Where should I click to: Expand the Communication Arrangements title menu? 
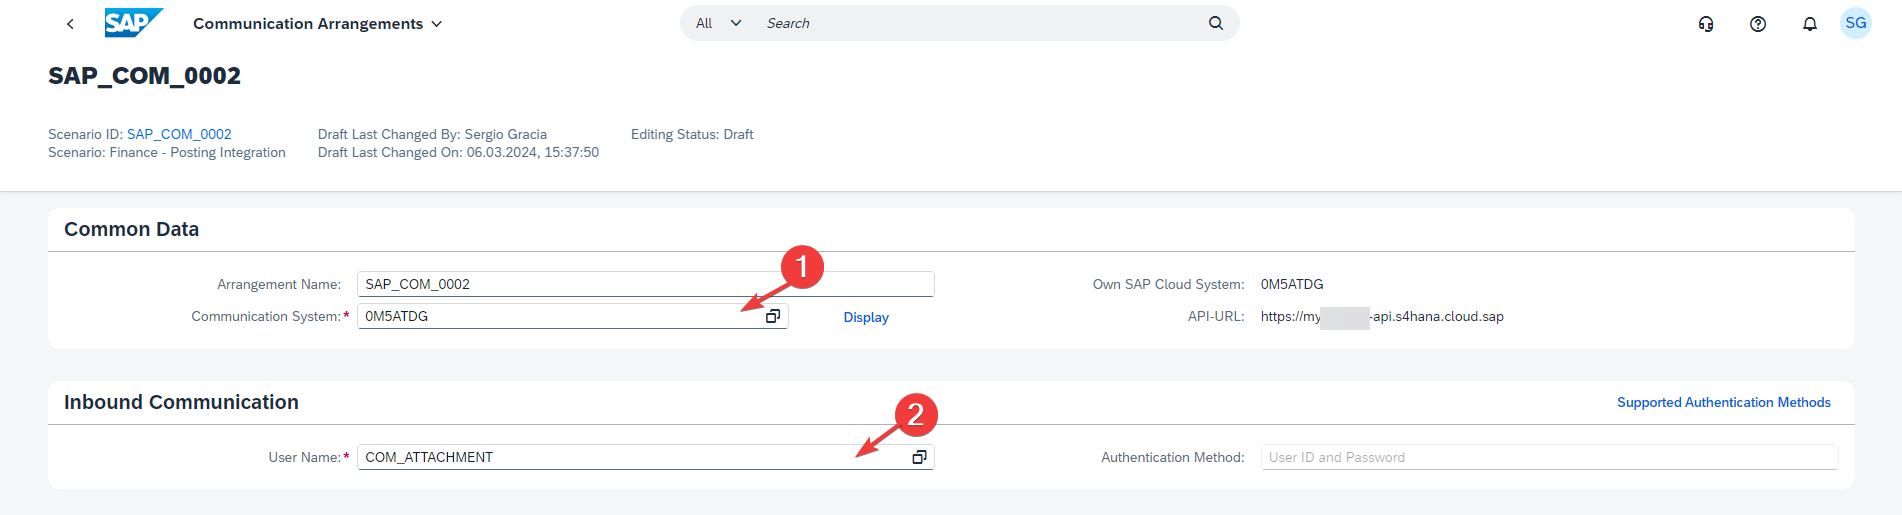(x=318, y=24)
